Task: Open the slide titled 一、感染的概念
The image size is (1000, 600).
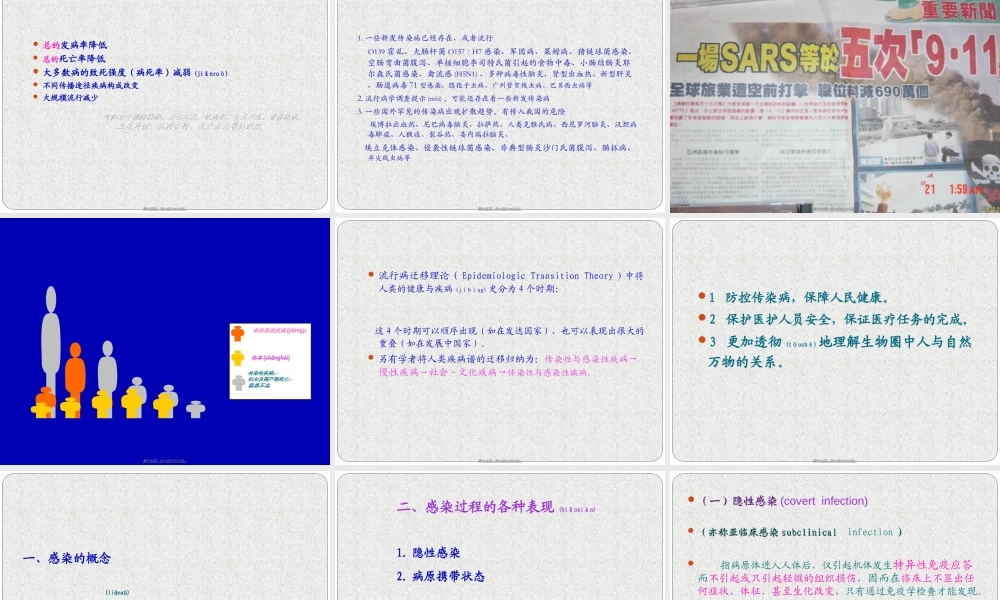Action: point(165,537)
